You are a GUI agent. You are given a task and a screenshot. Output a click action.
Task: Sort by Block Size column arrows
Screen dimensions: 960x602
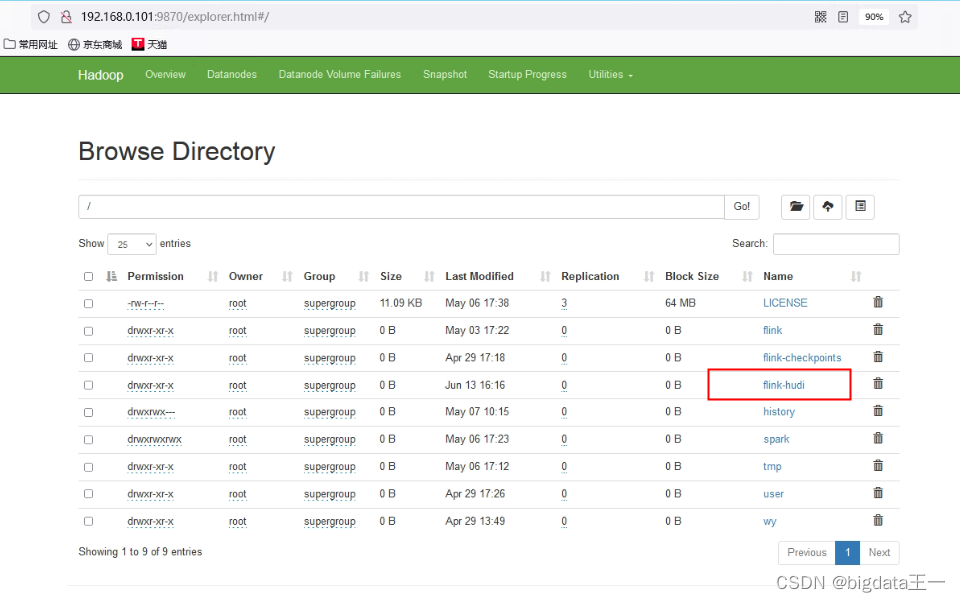pos(747,277)
